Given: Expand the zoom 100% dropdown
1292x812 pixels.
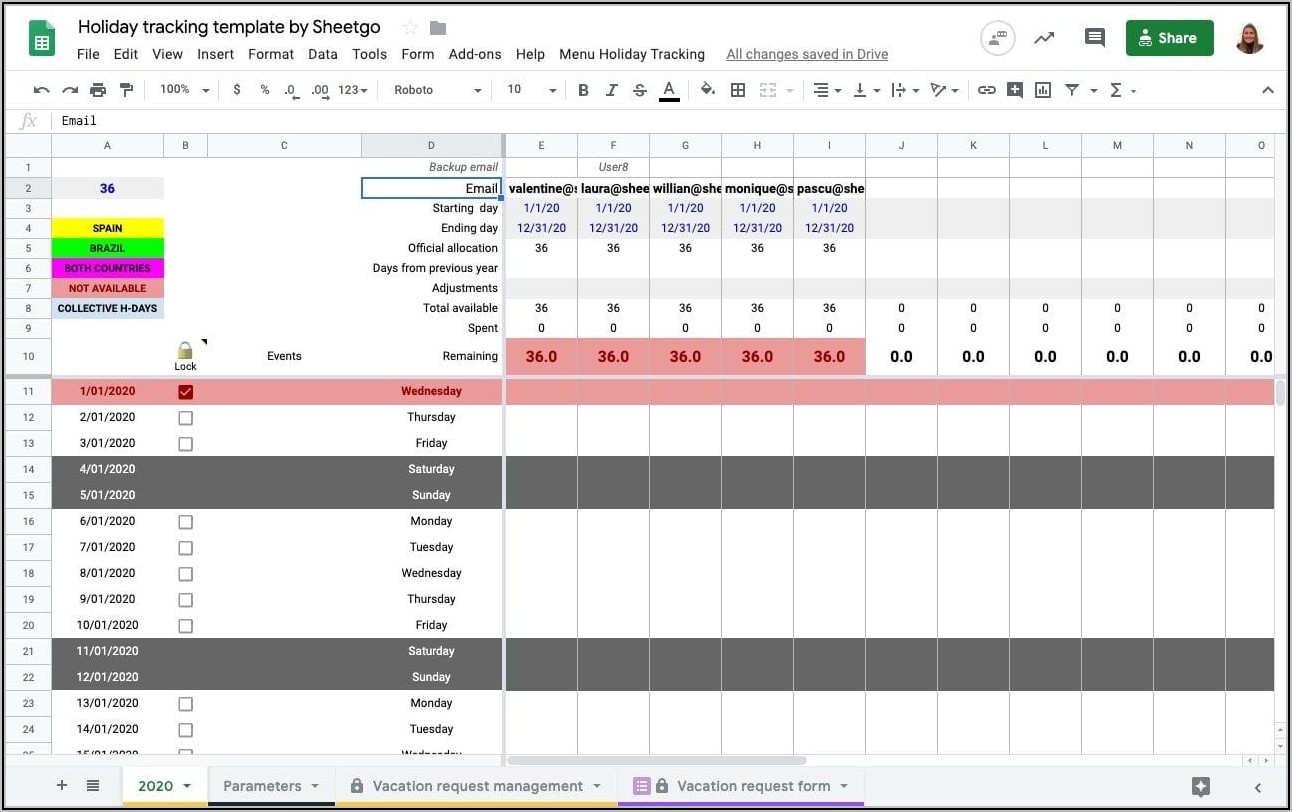Looking at the screenshot, I should [184, 90].
